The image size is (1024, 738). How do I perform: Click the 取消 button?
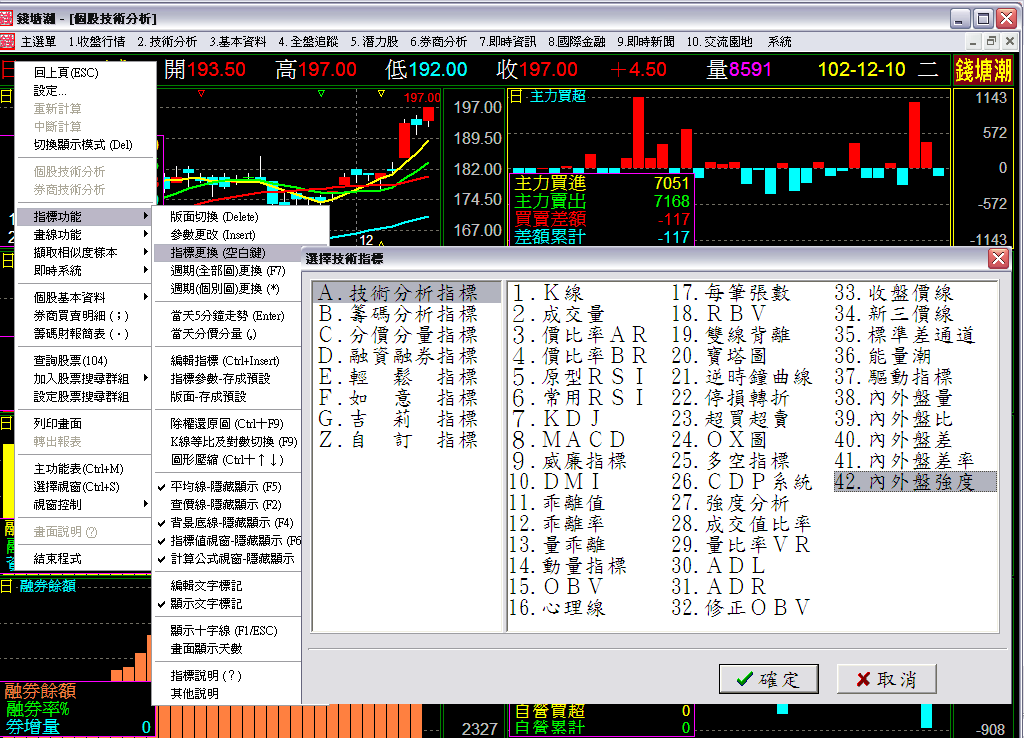pos(886,679)
